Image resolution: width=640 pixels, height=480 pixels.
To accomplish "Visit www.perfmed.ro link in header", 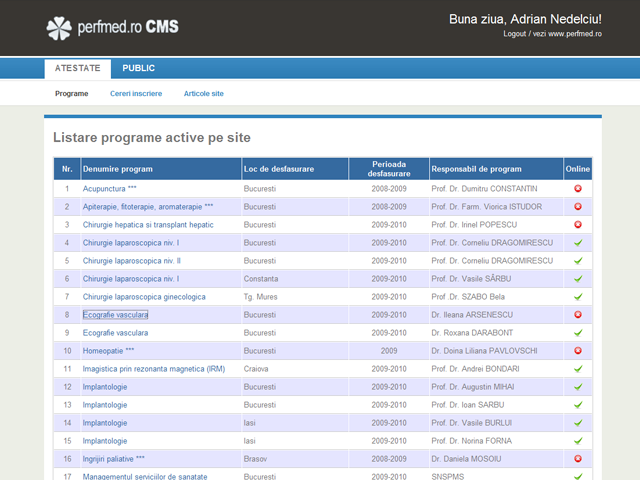I will (x=572, y=34).
